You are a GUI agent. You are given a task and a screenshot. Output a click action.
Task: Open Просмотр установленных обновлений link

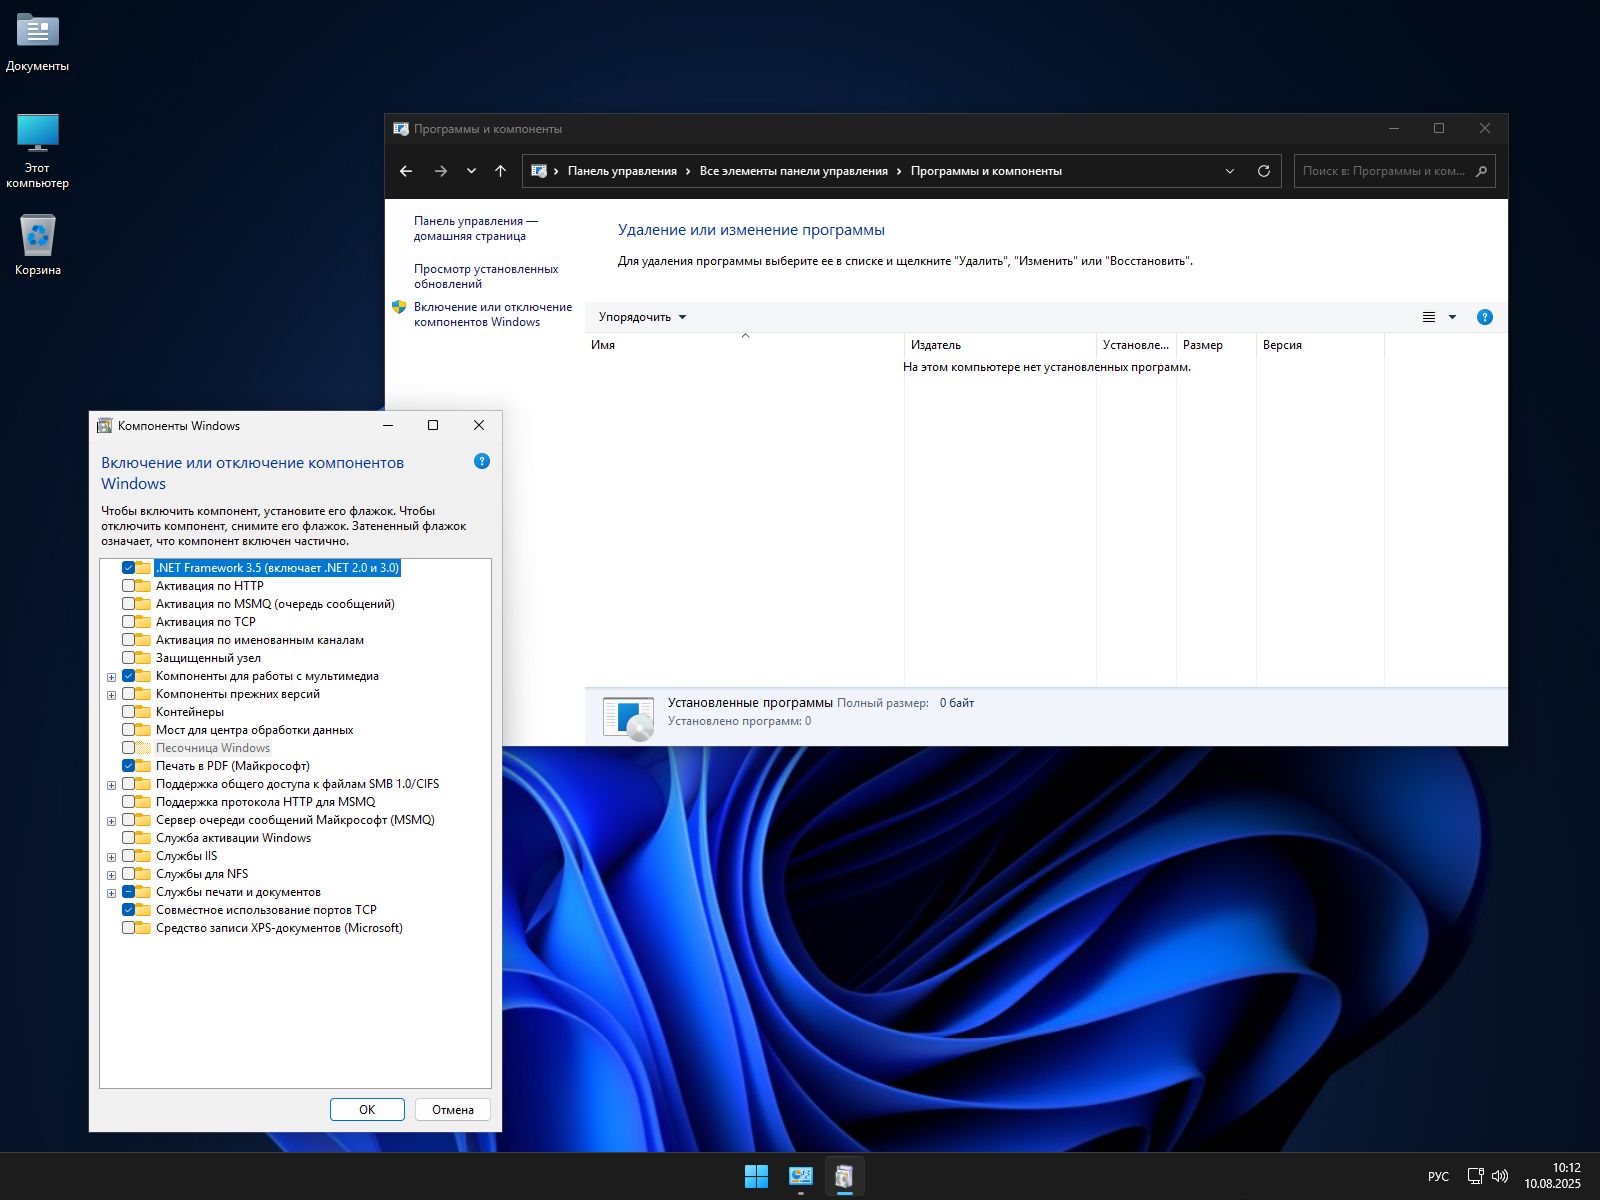pyautogui.click(x=486, y=276)
